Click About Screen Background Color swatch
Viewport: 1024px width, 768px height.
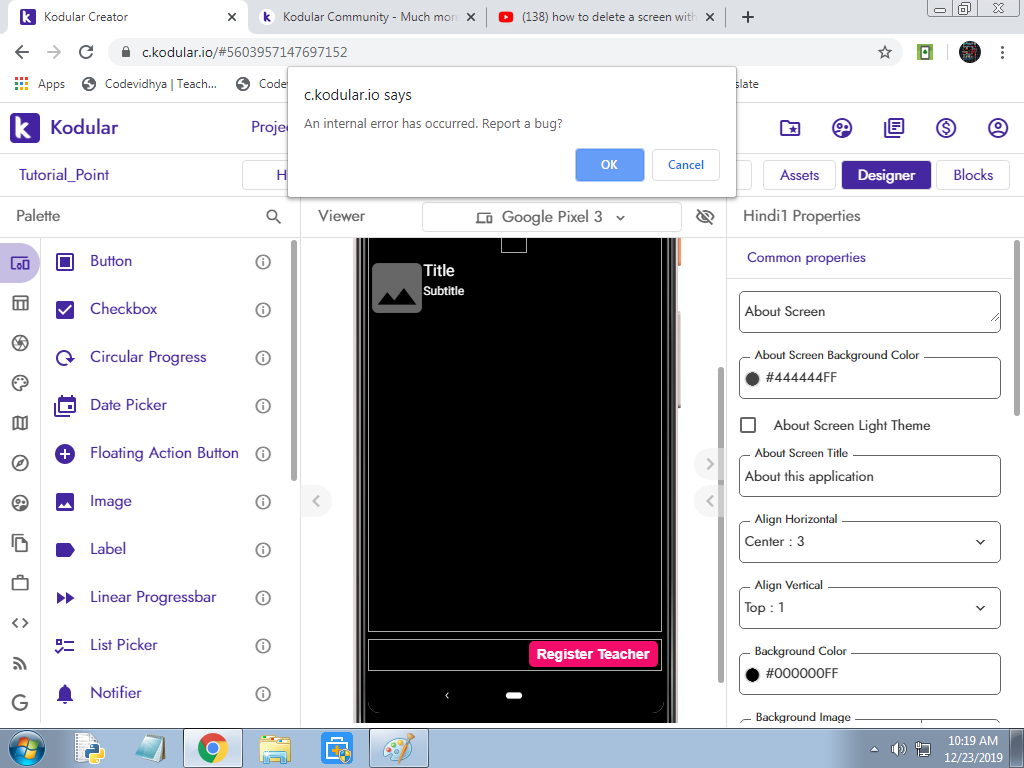click(x=752, y=378)
